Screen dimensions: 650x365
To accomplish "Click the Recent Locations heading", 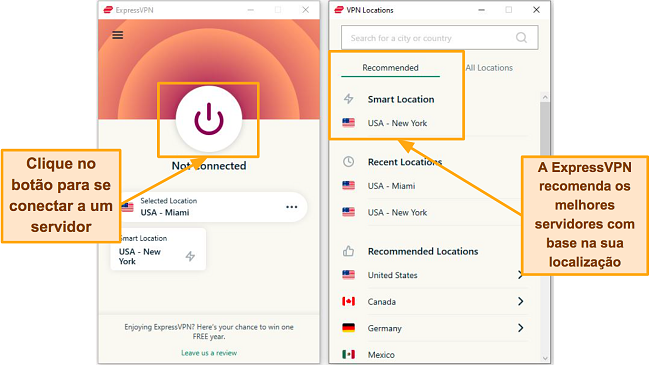I will pyautogui.click(x=405, y=162).
